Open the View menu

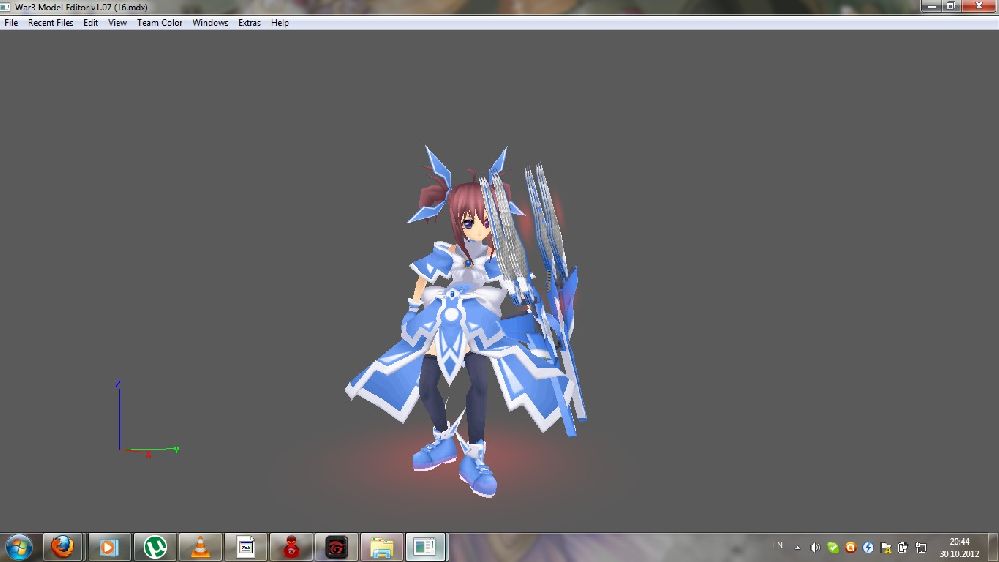pyautogui.click(x=117, y=22)
